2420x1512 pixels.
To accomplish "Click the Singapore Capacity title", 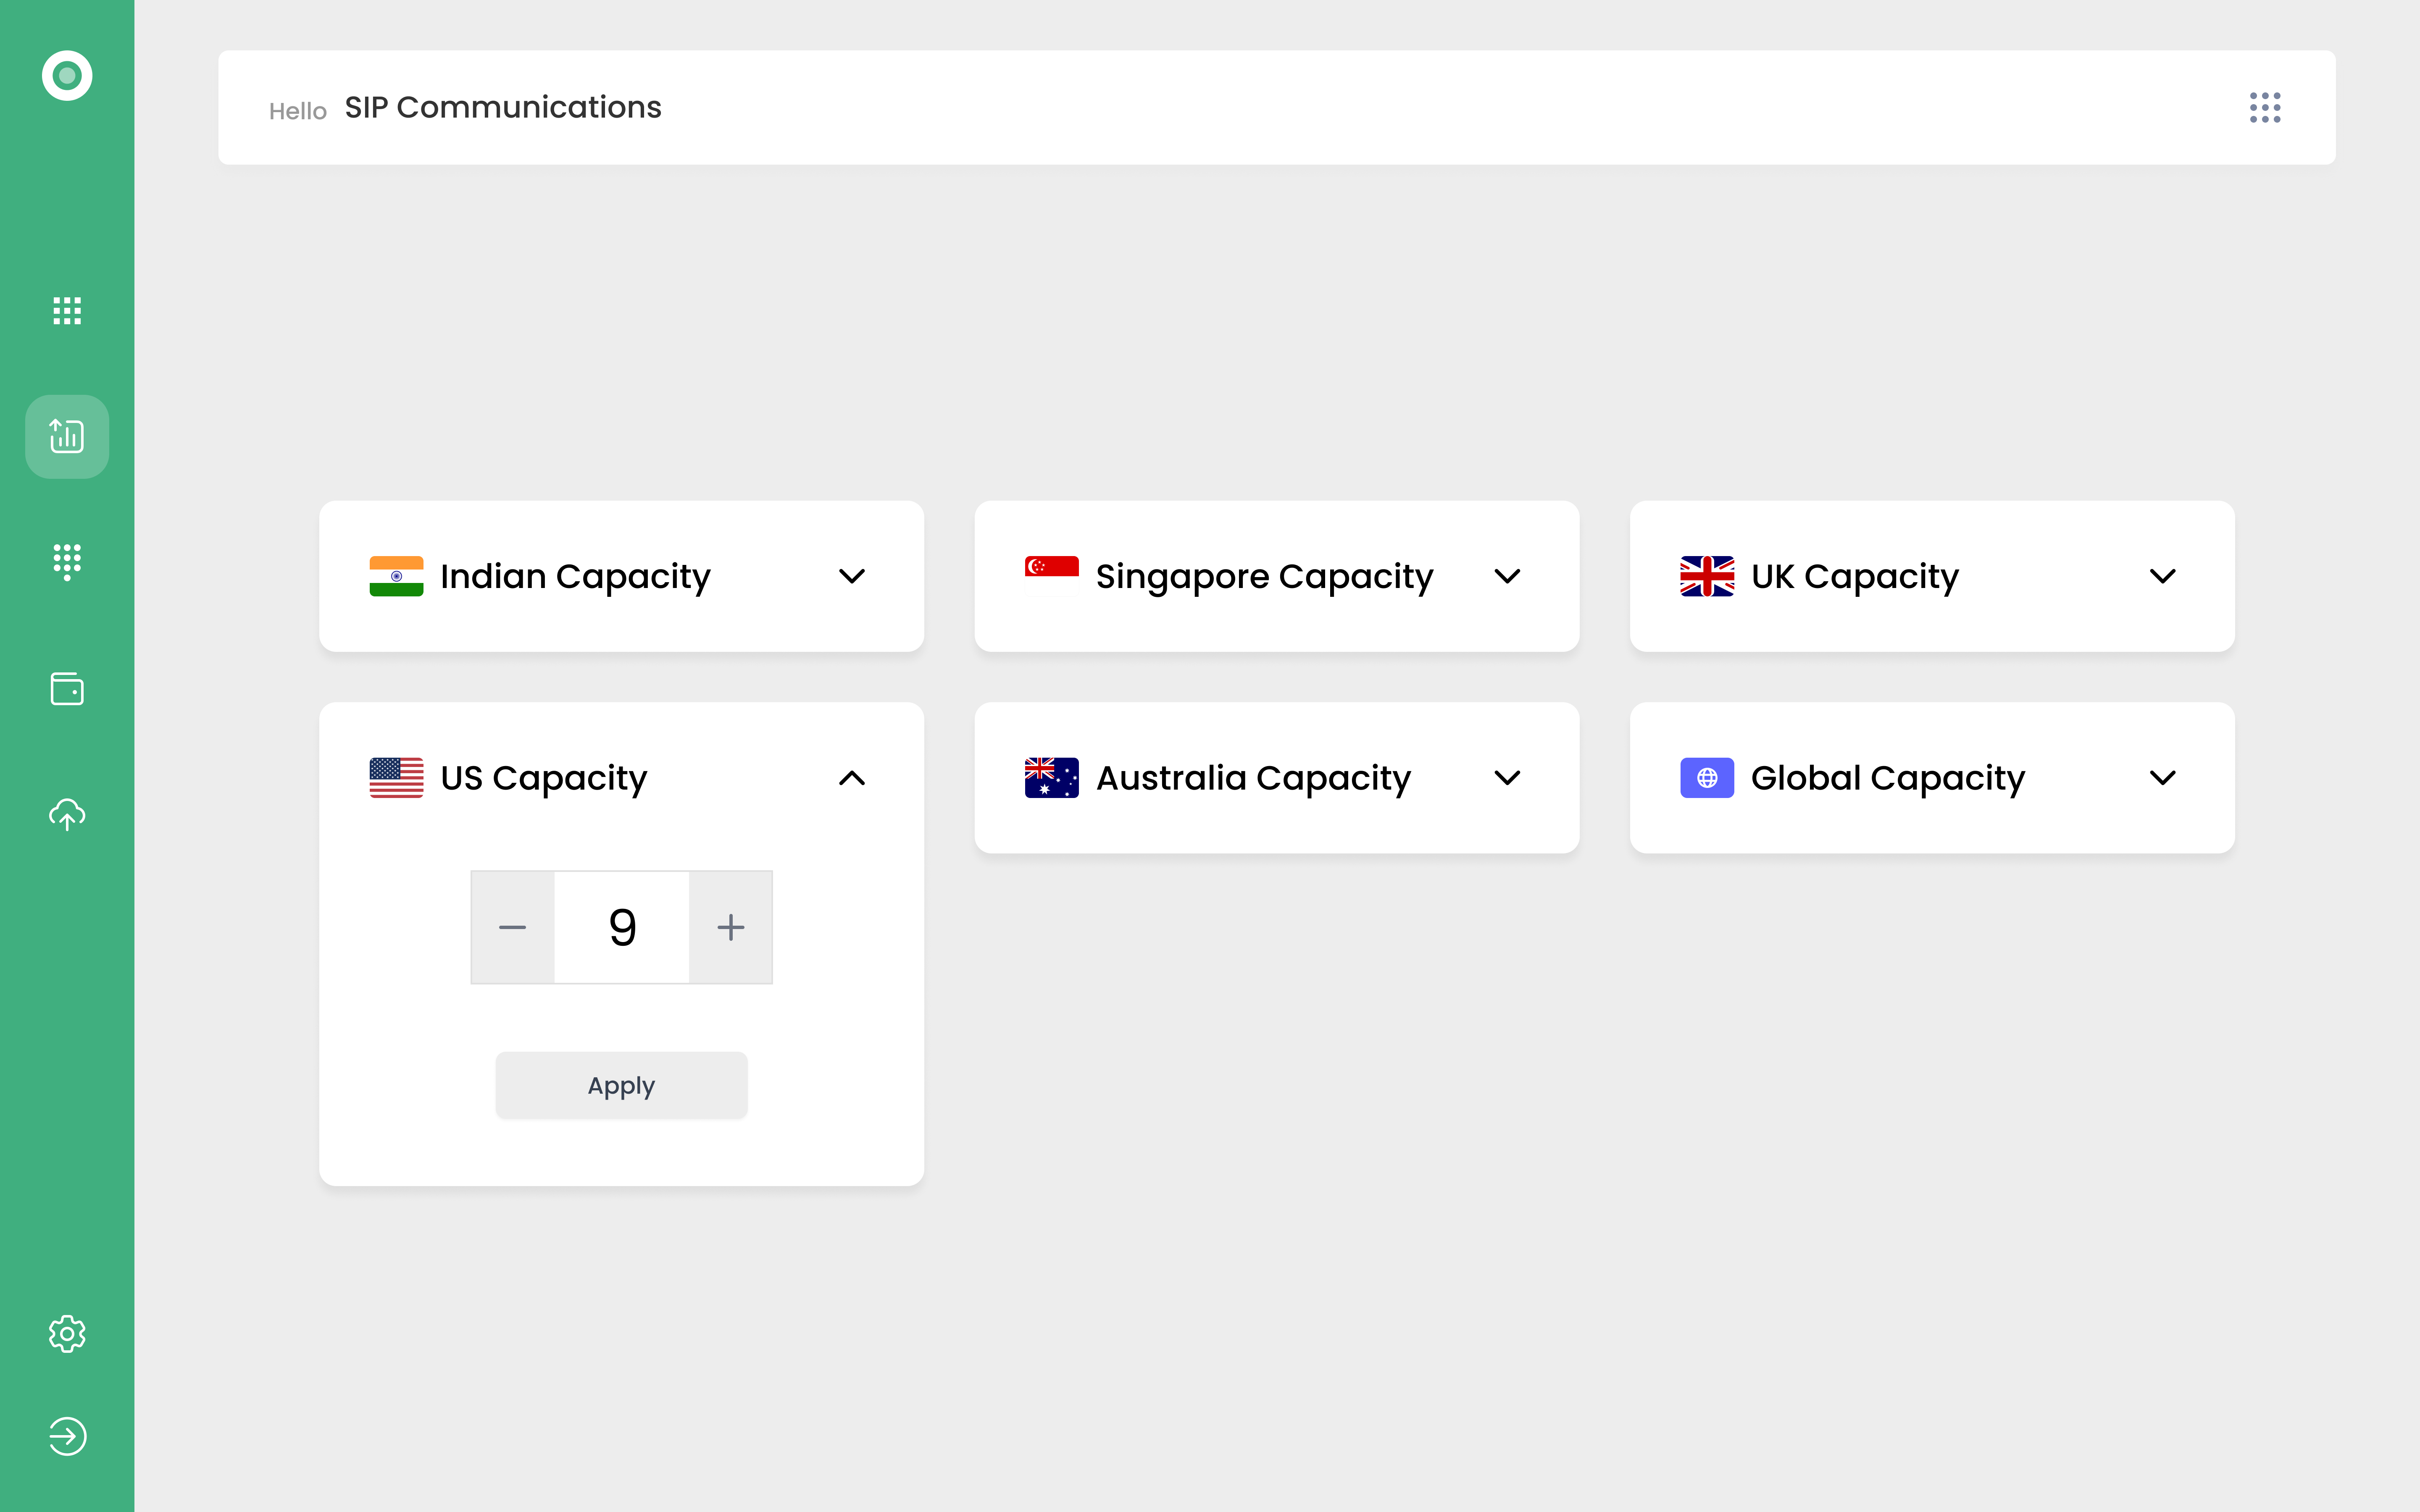I will point(1264,577).
